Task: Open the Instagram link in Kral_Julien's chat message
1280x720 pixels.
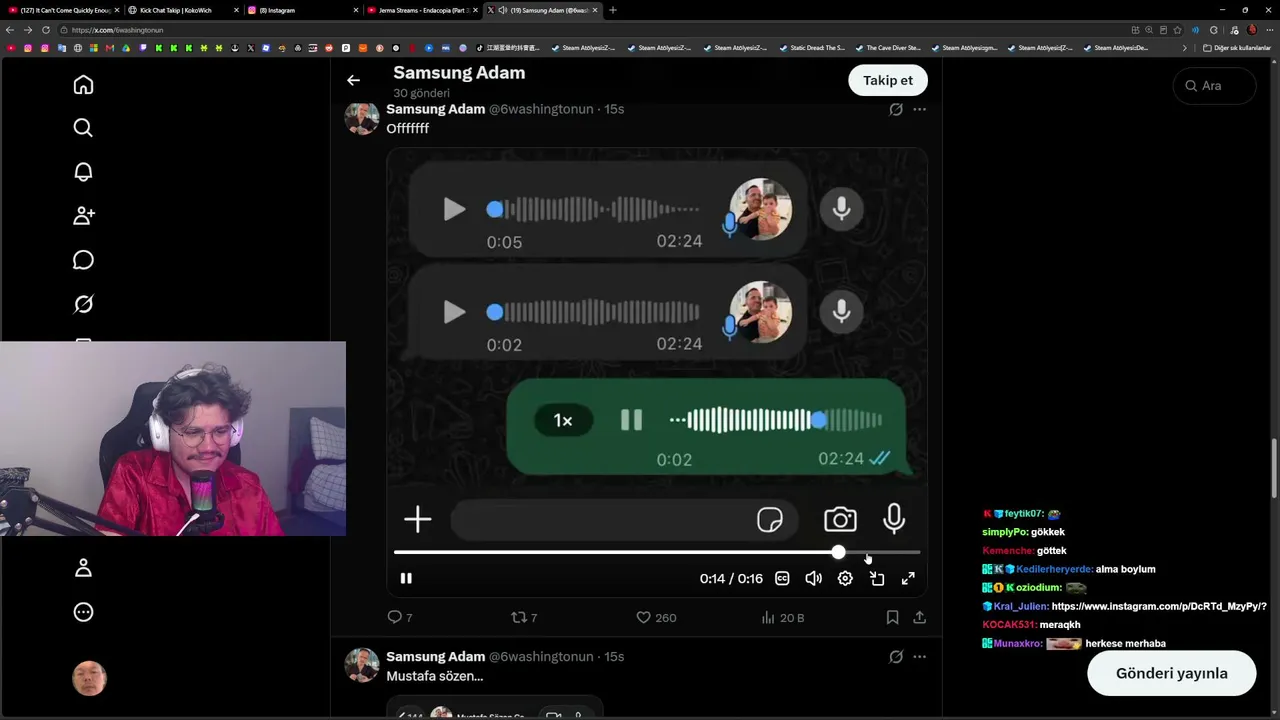Action: point(1159,606)
